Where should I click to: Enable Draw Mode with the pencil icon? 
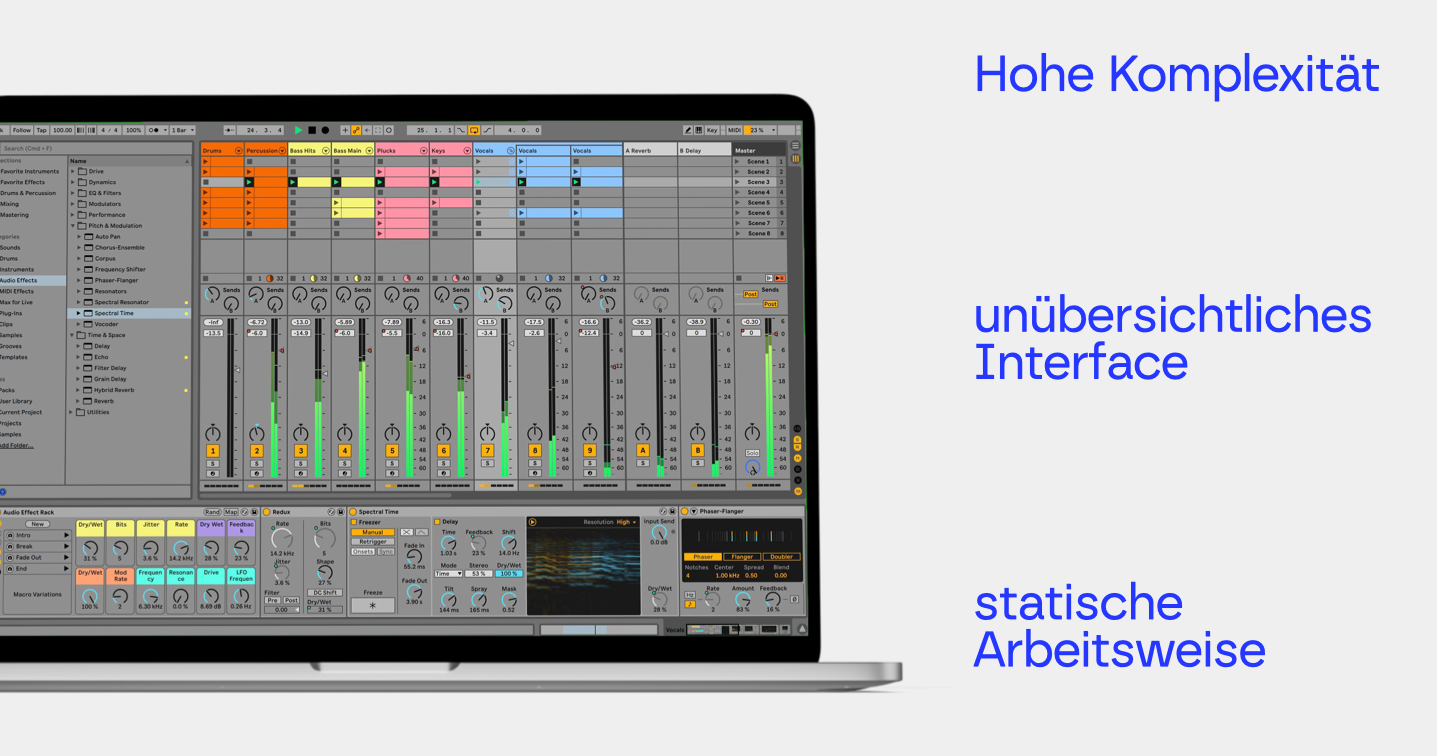point(688,130)
